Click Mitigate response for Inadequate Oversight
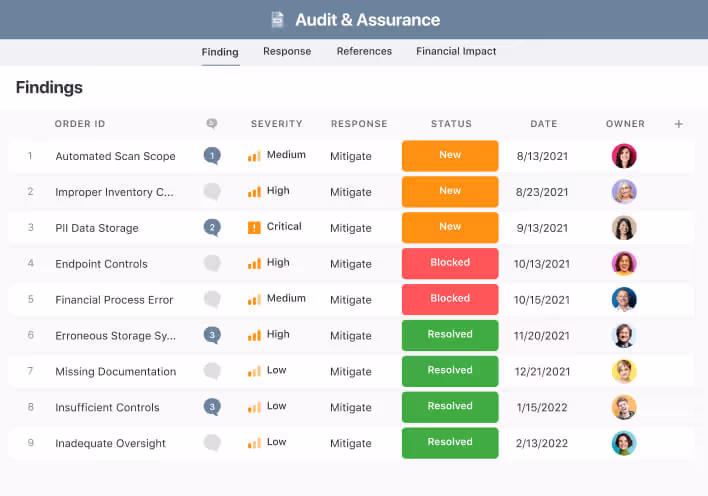This screenshot has height=496, width=708. coord(351,443)
